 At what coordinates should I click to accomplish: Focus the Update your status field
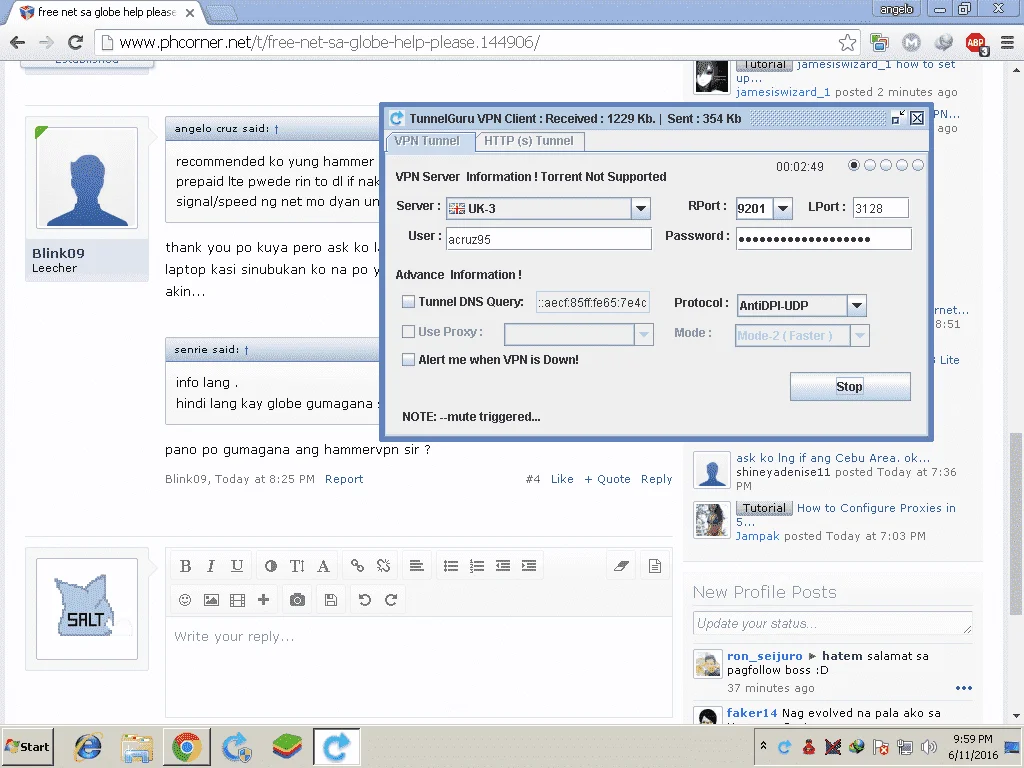[x=833, y=624]
